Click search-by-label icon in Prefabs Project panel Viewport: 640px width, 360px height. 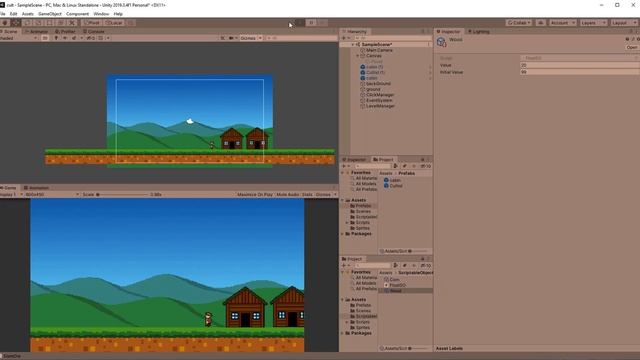[x=404, y=166]
